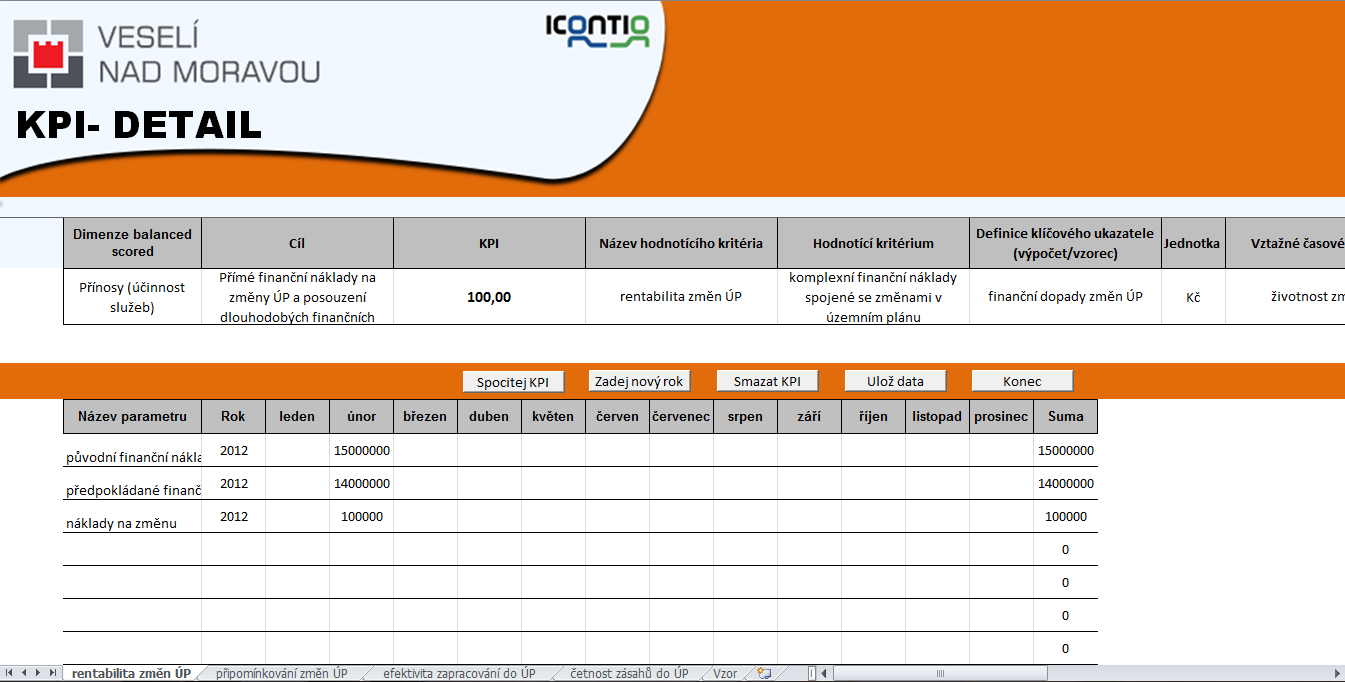Open the Vzor sheet tab
The height and width of the screenshot is (682, 1345).
[725, 673]
